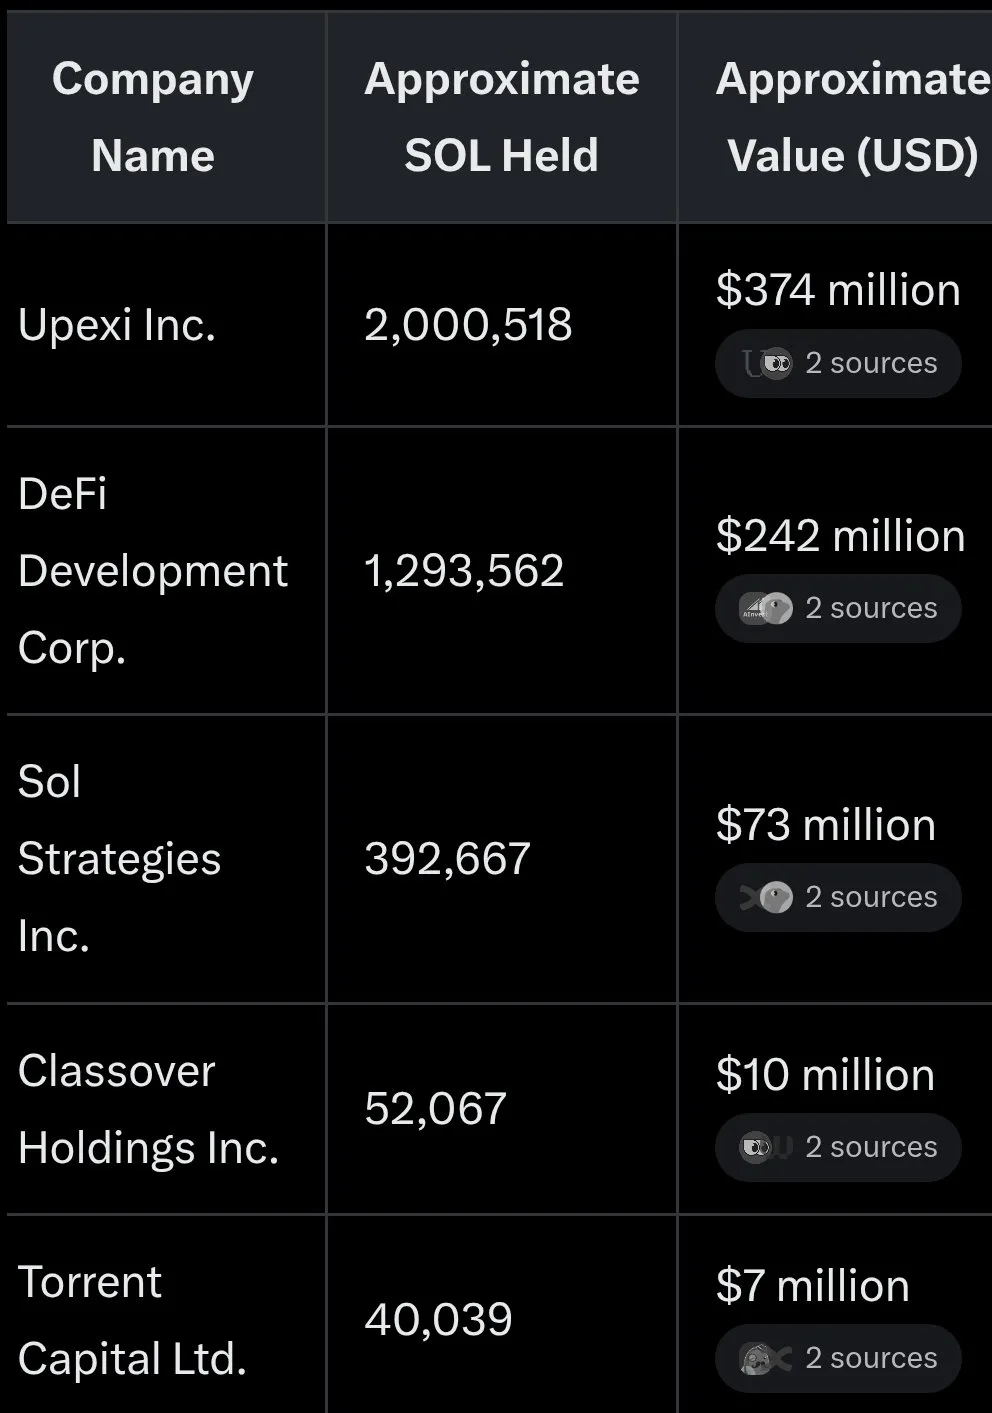Click the source favicons in Torrent Capital's sources chip
Image resolution: width=992 pixels, height=1413 pixels.
click(x=766, y=1358)
